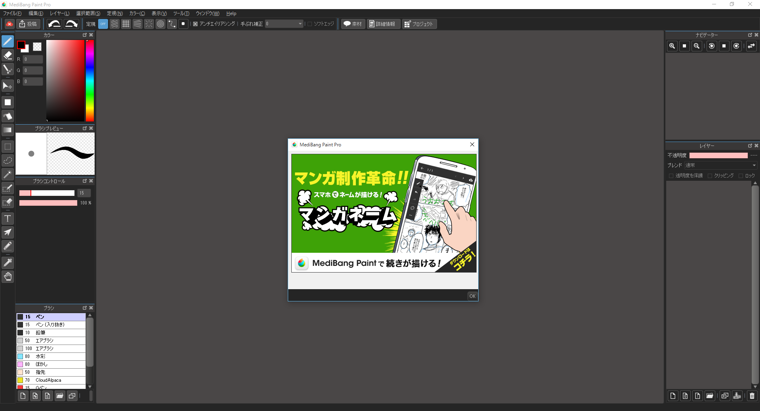Adjust the brush size slider
Screen dimensions: 760x411
click(47, 193)
